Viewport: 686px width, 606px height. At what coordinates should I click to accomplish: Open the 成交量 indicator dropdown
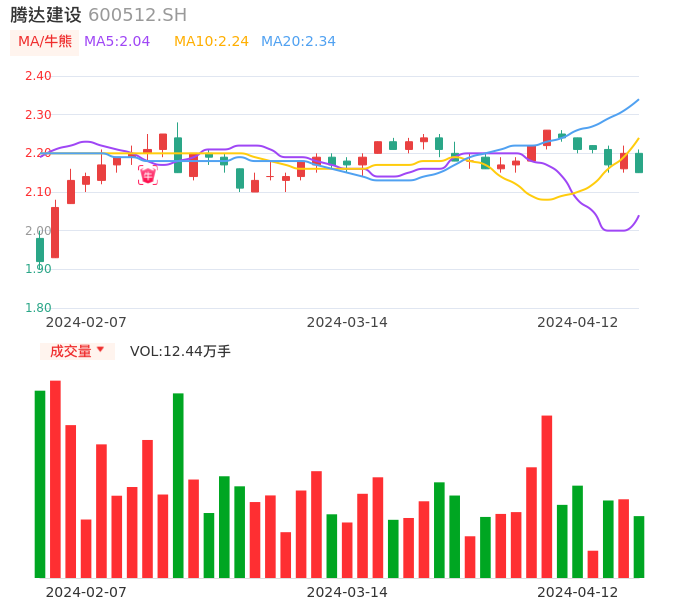pos(77,351)
